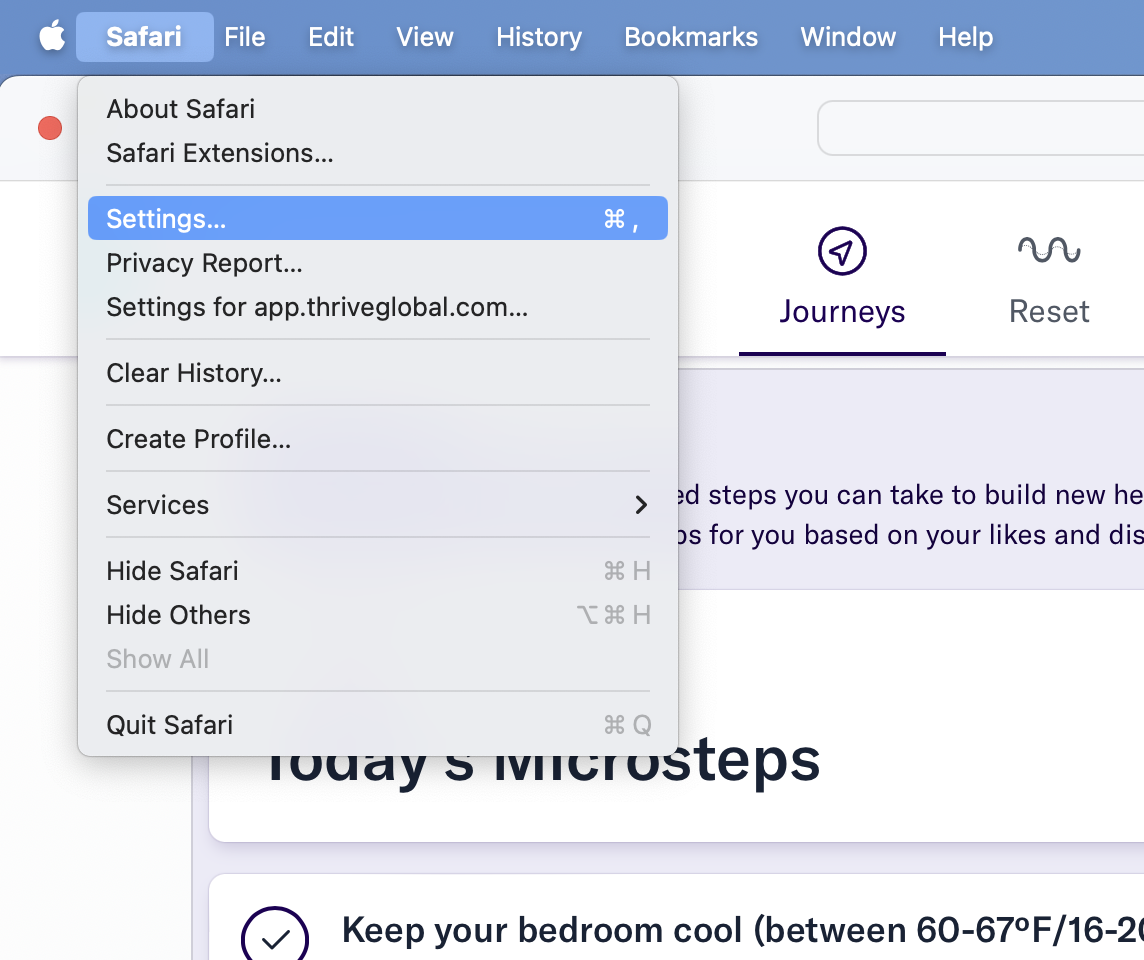Open Settings… from the Safari menu
This screenshot has height=960, width=1144.
[378, 218]
